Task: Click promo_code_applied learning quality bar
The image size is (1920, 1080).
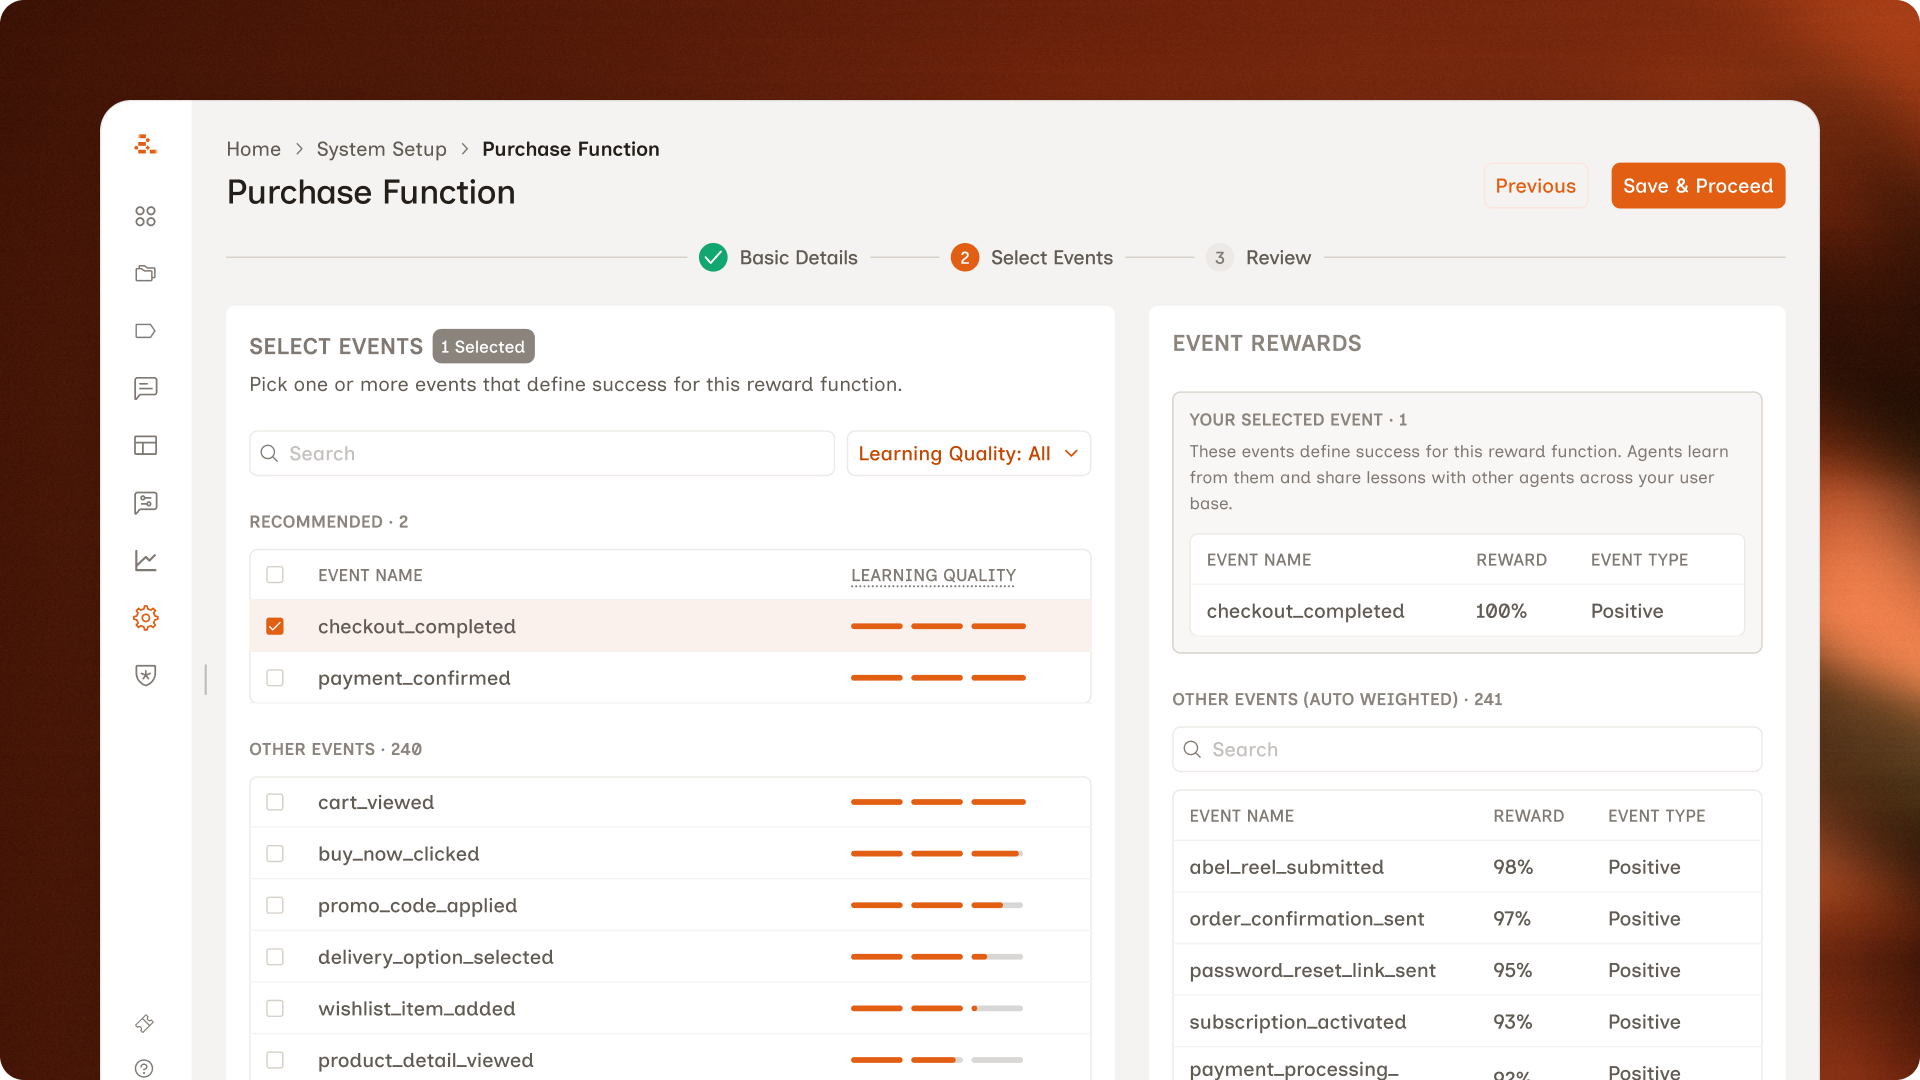Action: [x=938, y=905]
